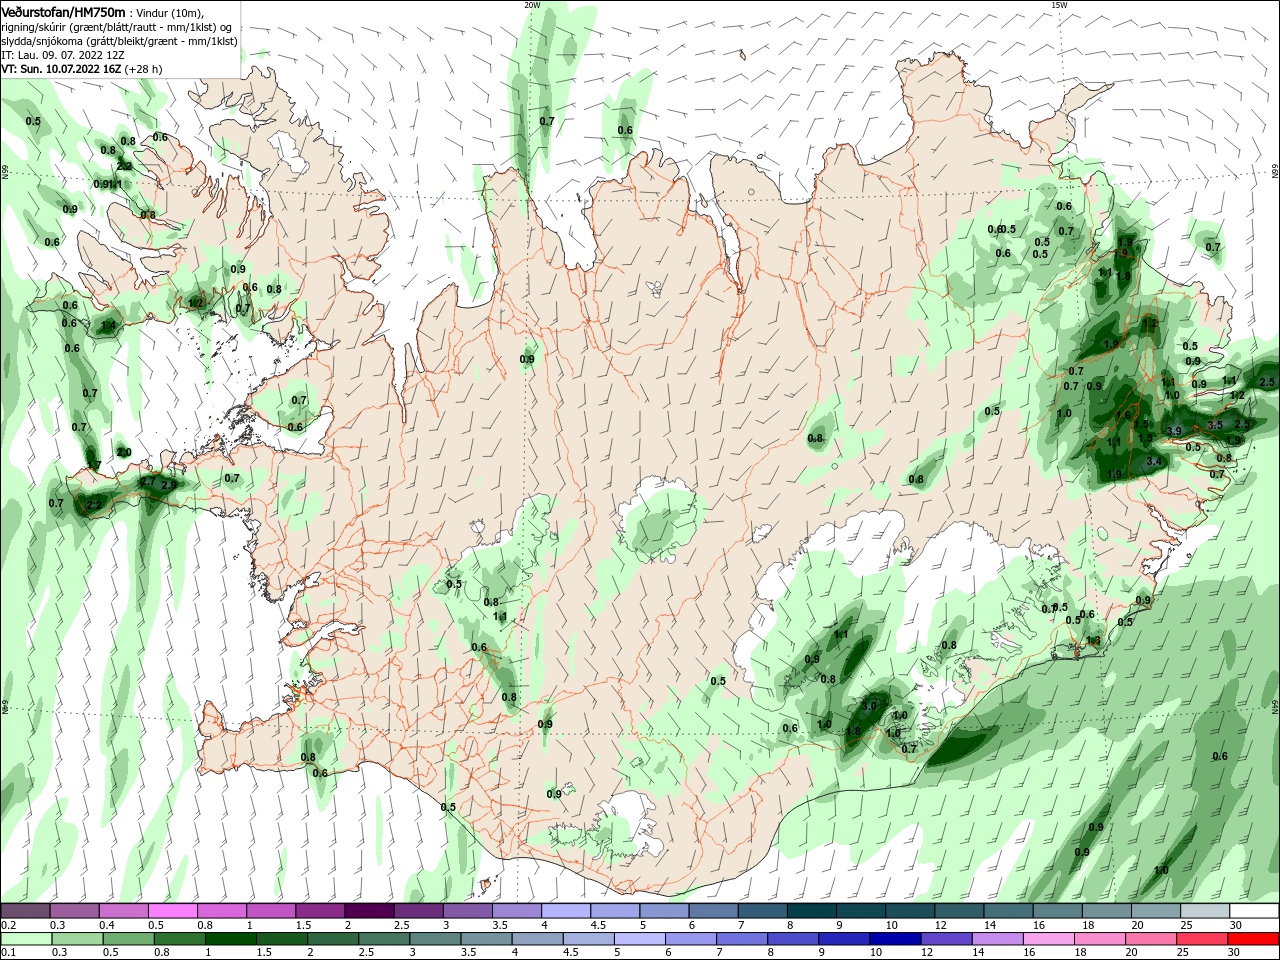
Task: Click the '0.1' label in rain legend
Action: tap(8, 953)
